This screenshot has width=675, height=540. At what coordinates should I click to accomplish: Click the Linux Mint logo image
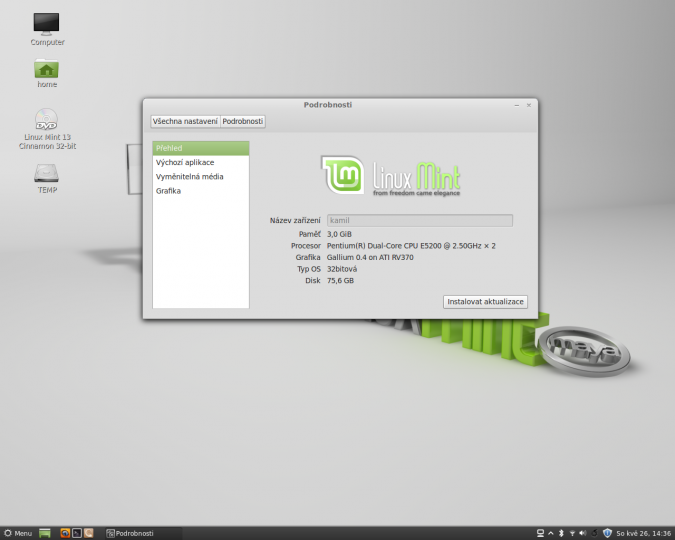[391, 176]
